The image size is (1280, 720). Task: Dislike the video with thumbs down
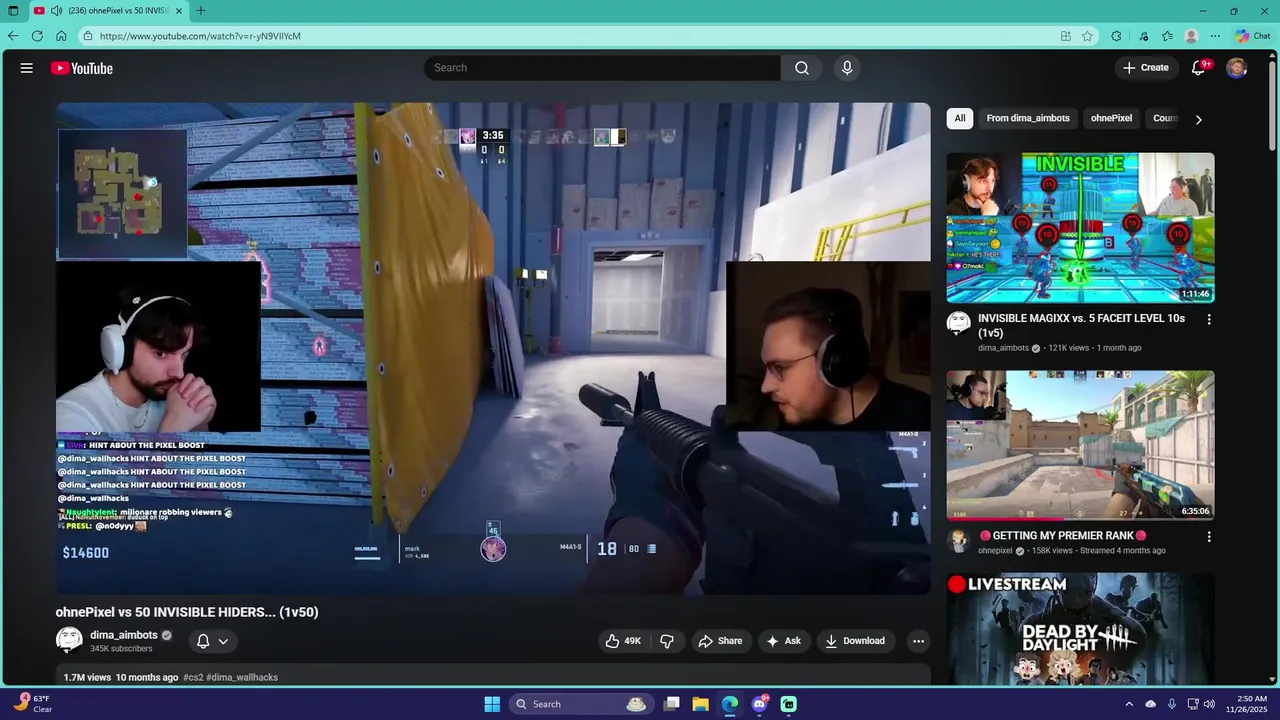[x=667, y=641]
